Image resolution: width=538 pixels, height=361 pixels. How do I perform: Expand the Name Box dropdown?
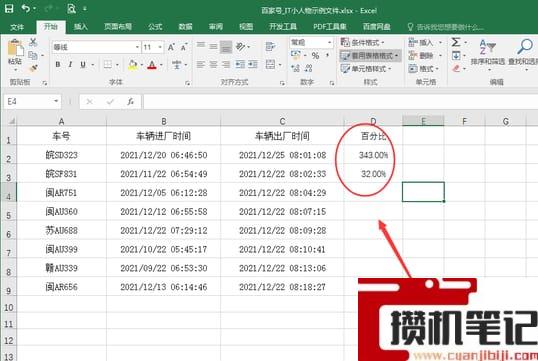click(56, 101)
